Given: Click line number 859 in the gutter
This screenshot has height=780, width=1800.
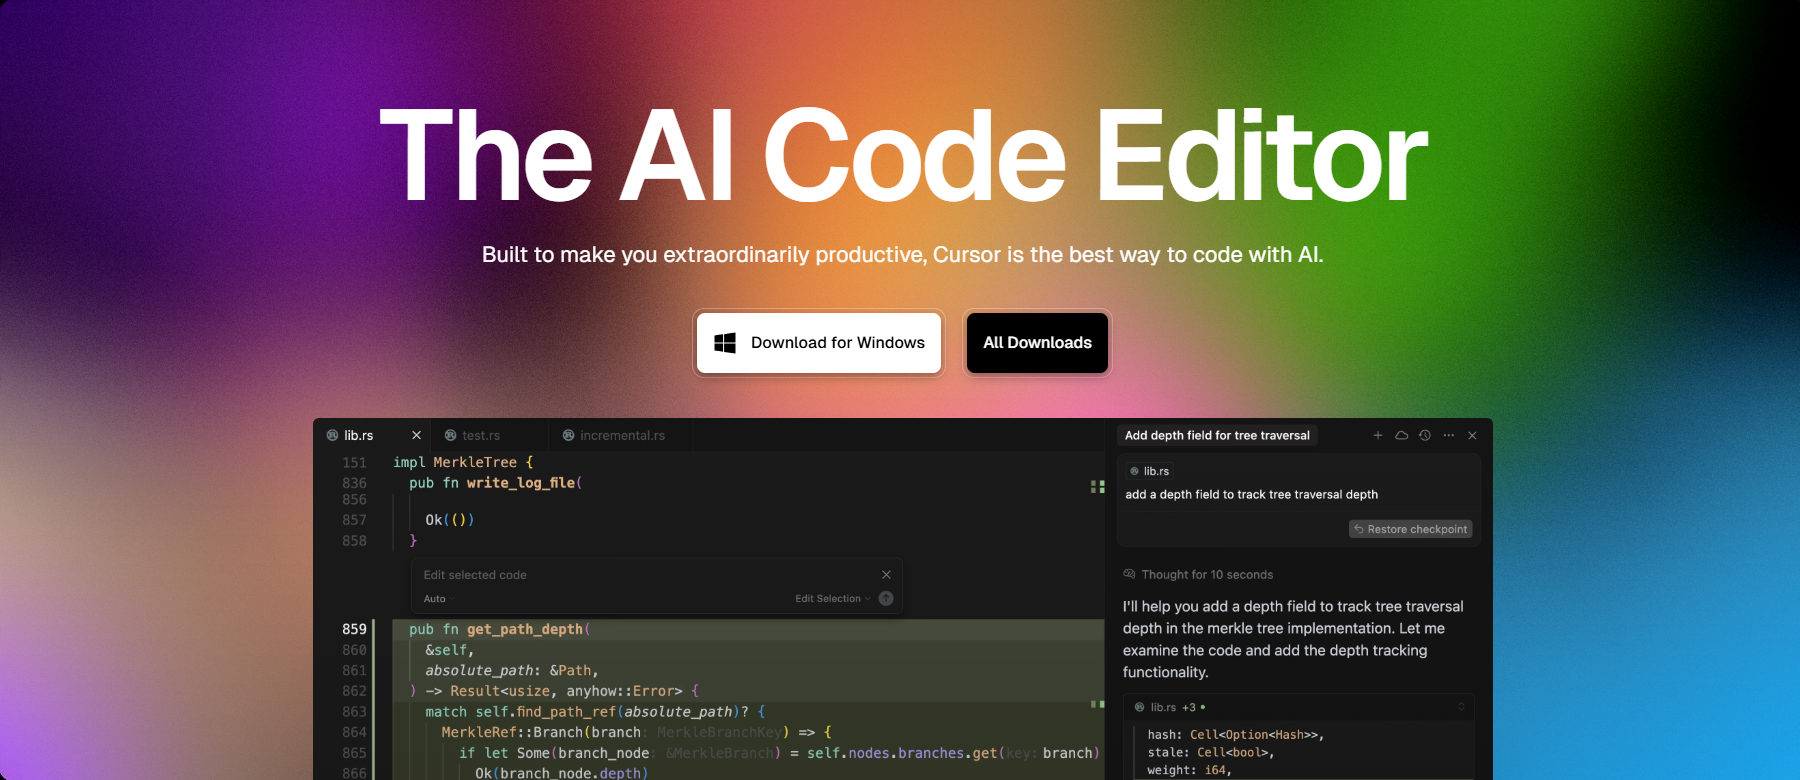Looking at the screenshot, I should coord(354,629).
